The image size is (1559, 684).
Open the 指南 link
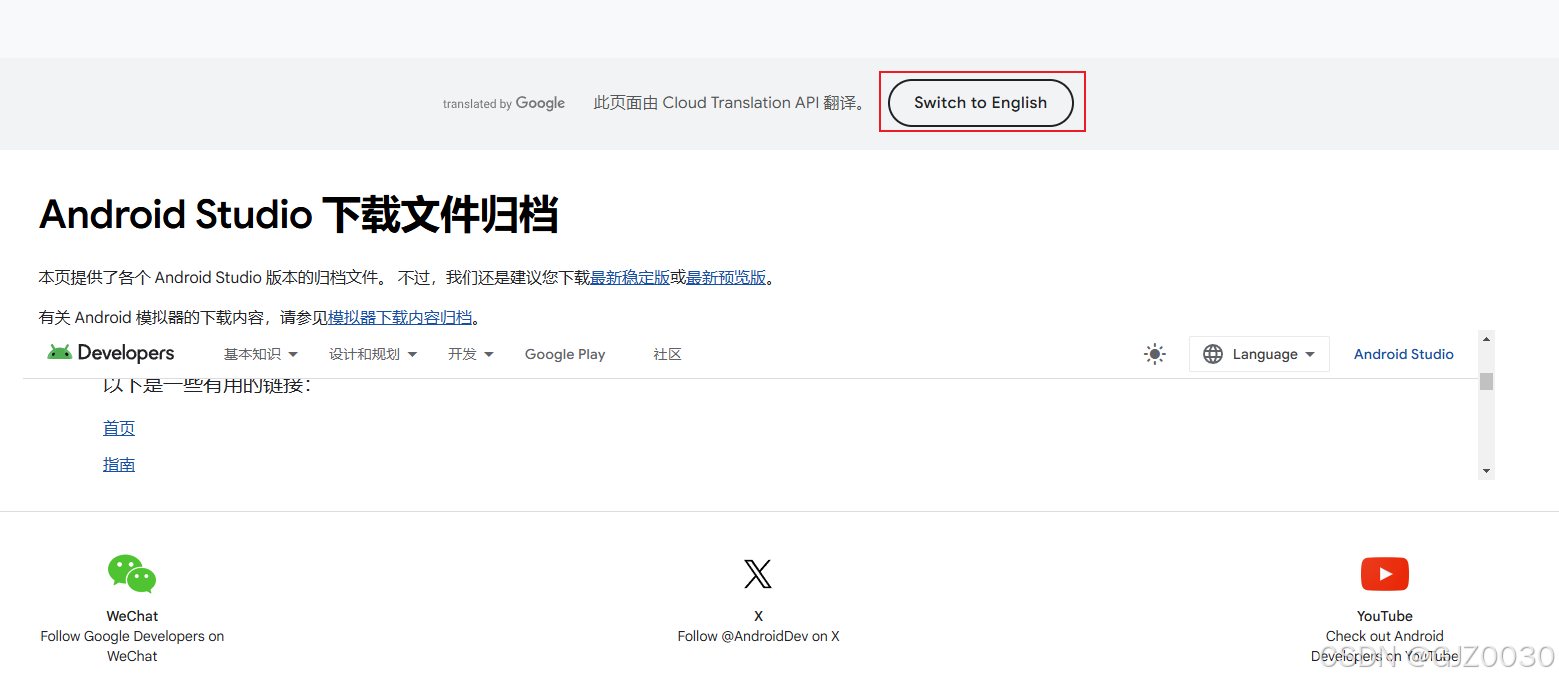coord(119,465)
